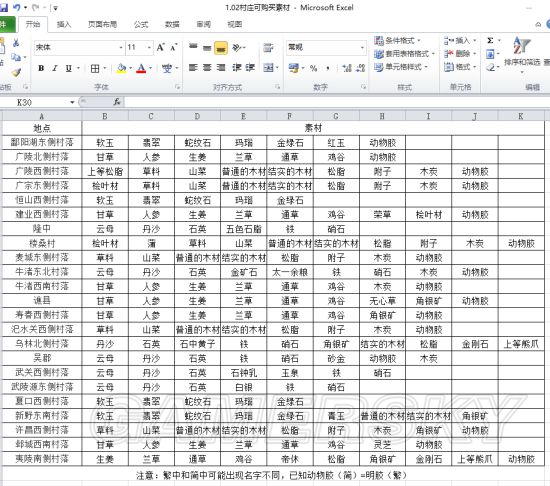The height and width of the screenshot is (486, 550).
Task: Open the 公式 (Formulas) tab
Action: [x=141, y=24]
